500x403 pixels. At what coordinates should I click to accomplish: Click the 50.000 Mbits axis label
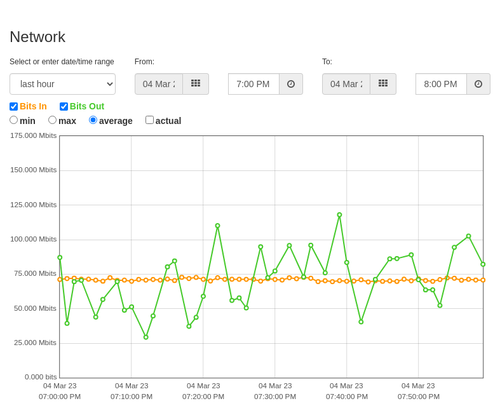pos(35,308)
